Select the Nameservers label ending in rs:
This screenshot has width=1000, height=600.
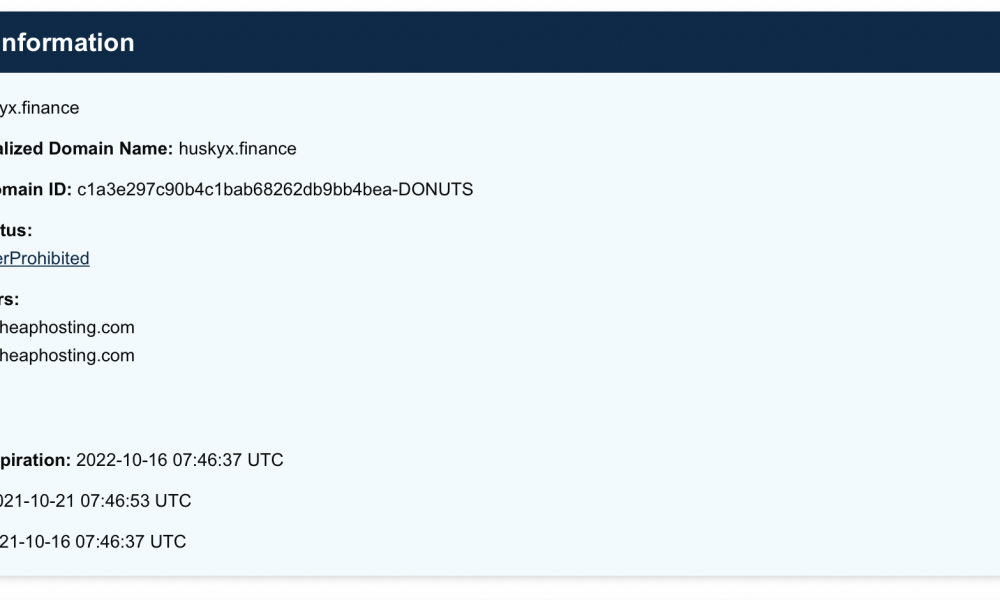click(x=10, y=299)
